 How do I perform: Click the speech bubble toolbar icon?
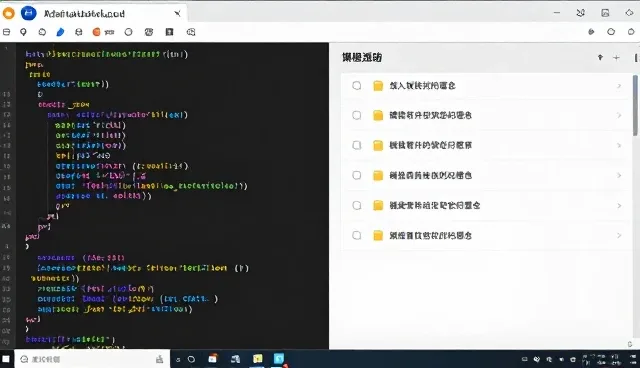tap(42, 32)
